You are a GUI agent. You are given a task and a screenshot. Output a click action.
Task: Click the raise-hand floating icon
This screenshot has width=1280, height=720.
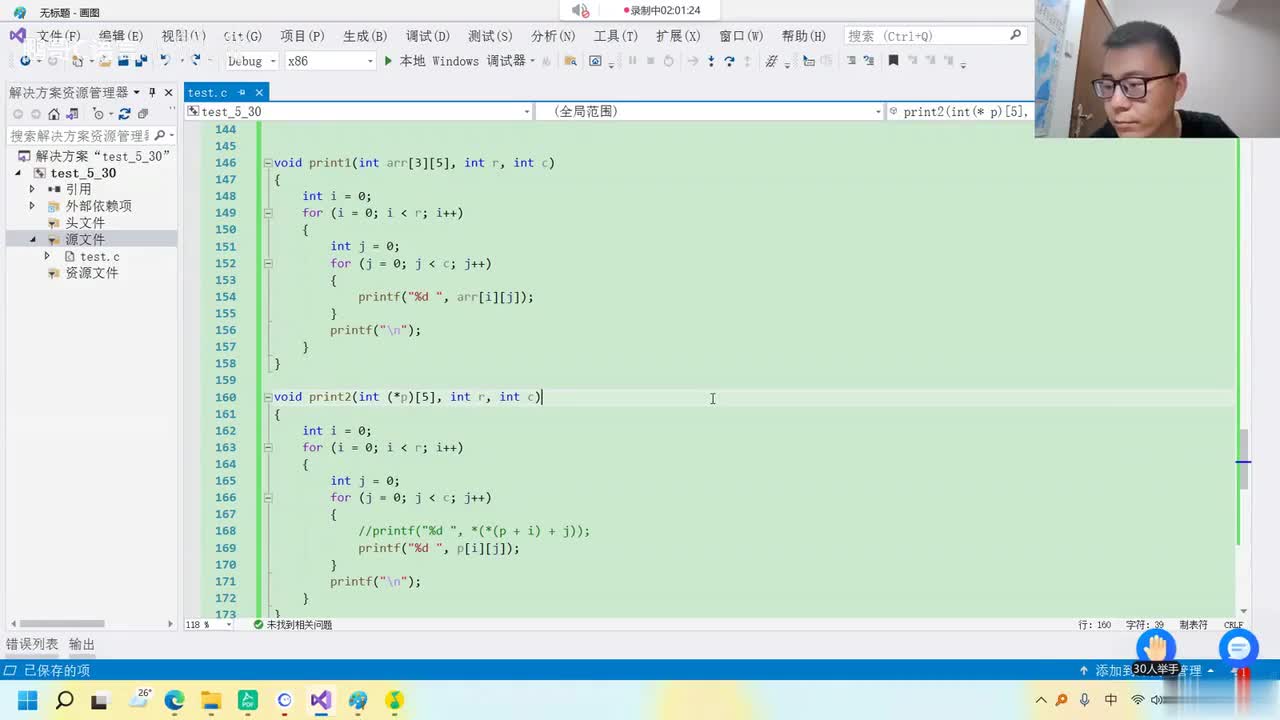tap(1158, 647)
